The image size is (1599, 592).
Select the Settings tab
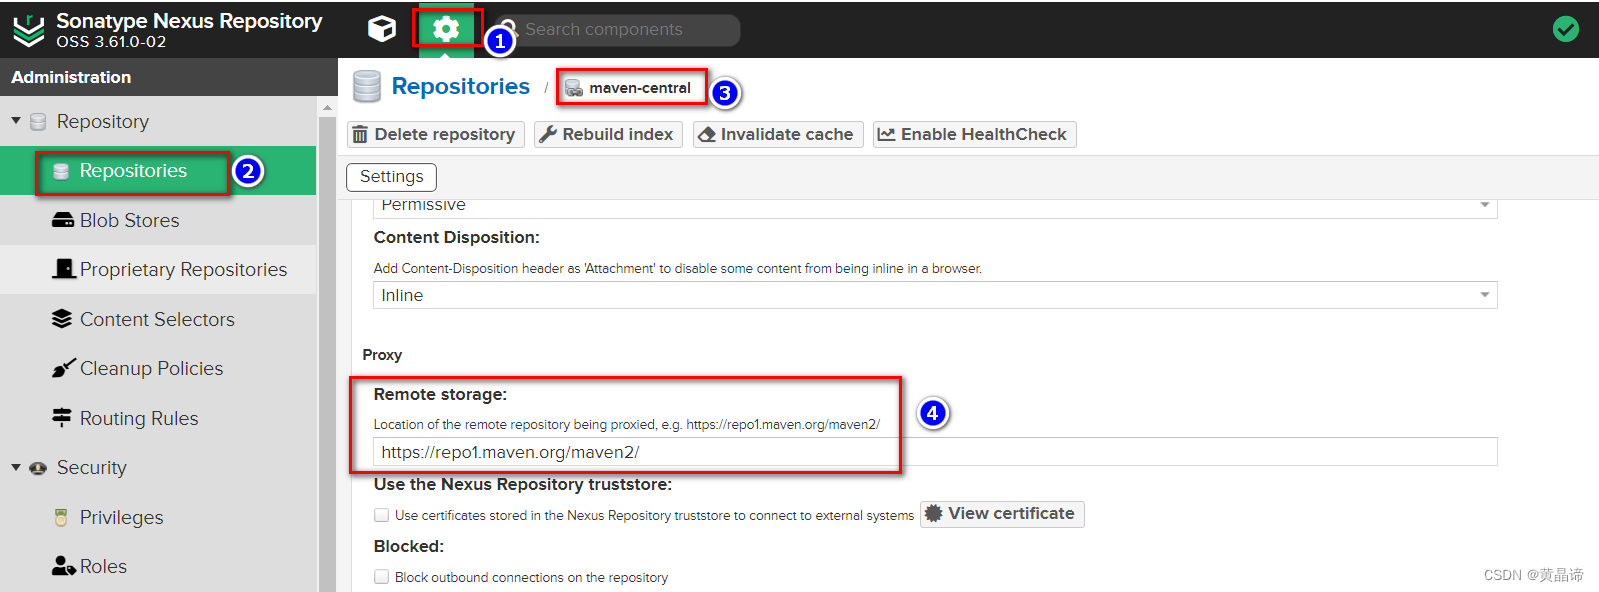[391, 177]
